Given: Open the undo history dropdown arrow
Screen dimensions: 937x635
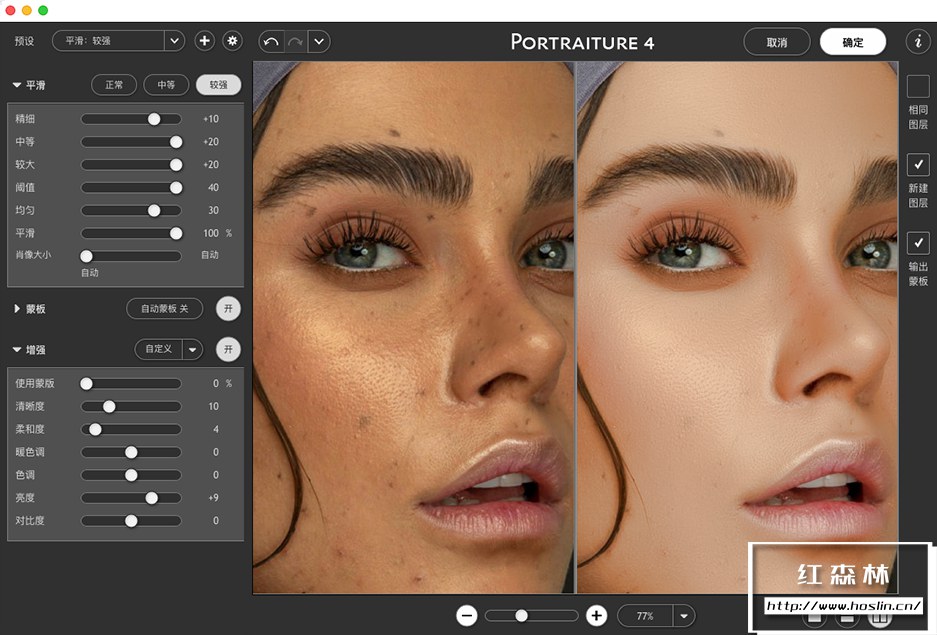Looking at the screenshot, I should coord(319,42).
